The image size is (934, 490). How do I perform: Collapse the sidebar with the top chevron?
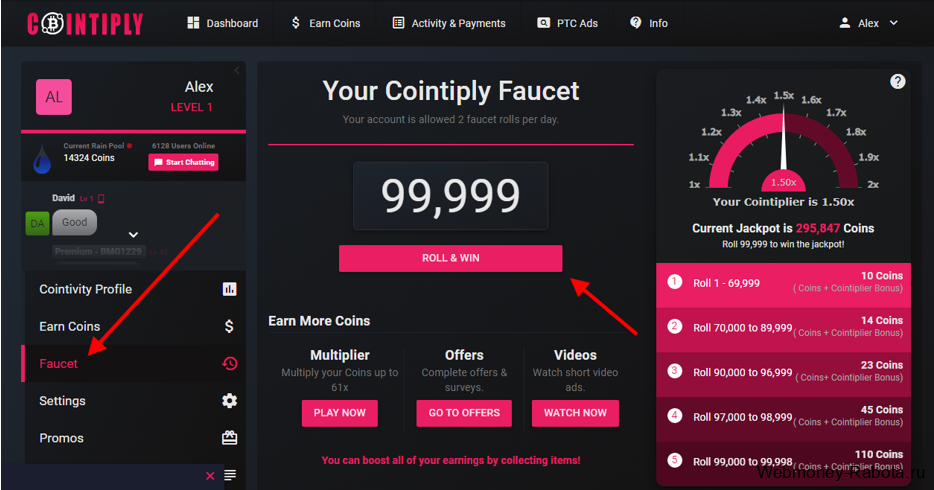coord(237,70)
